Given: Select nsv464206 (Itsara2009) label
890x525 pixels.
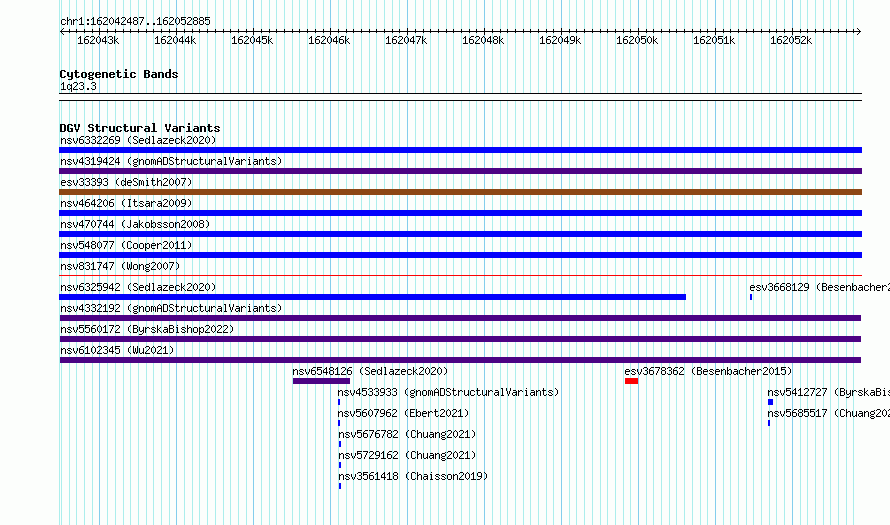Looking at the screenshot, I should point(126,203).
